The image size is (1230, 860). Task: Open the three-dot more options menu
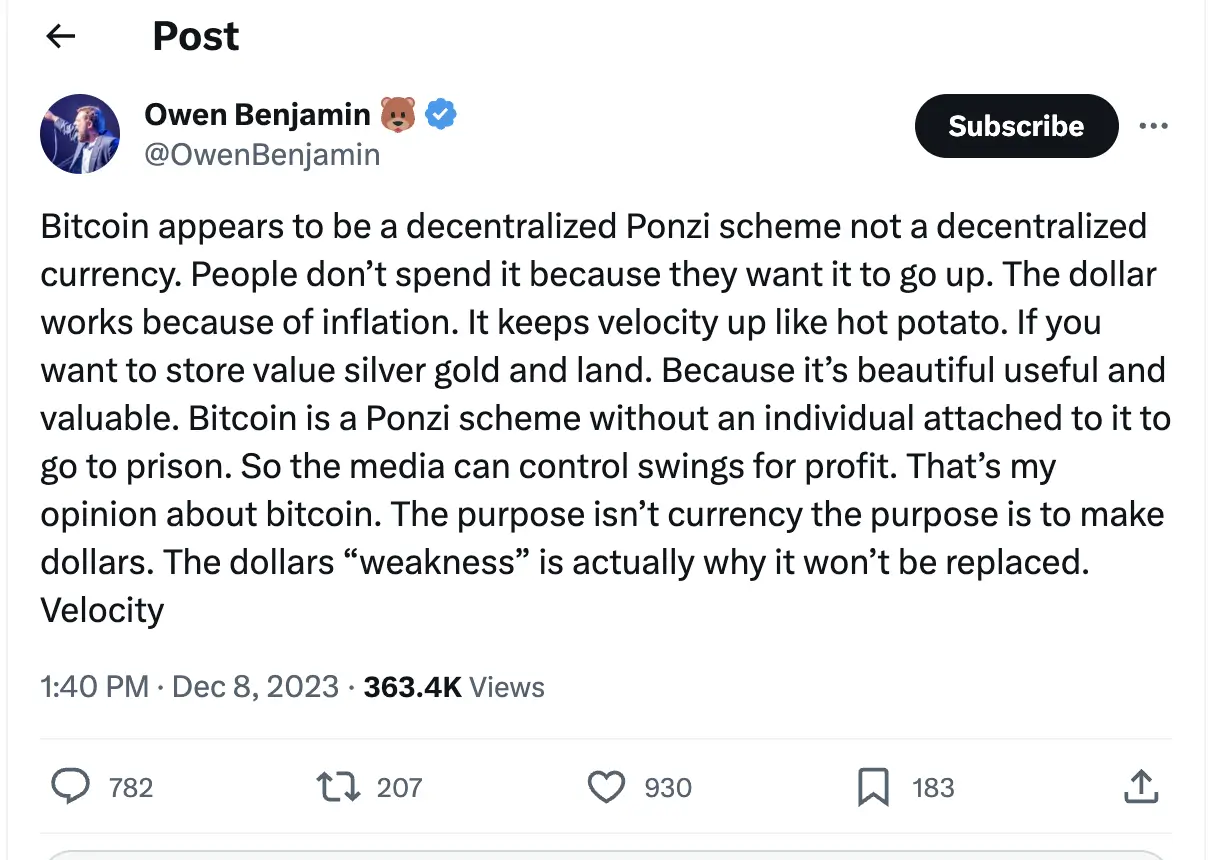point(1153,126)
